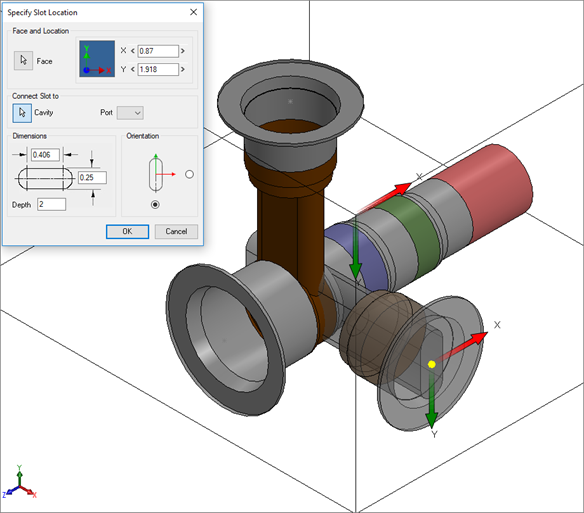
Task: Close the Specify Slot Location dialog
Action: click(193, 12)
